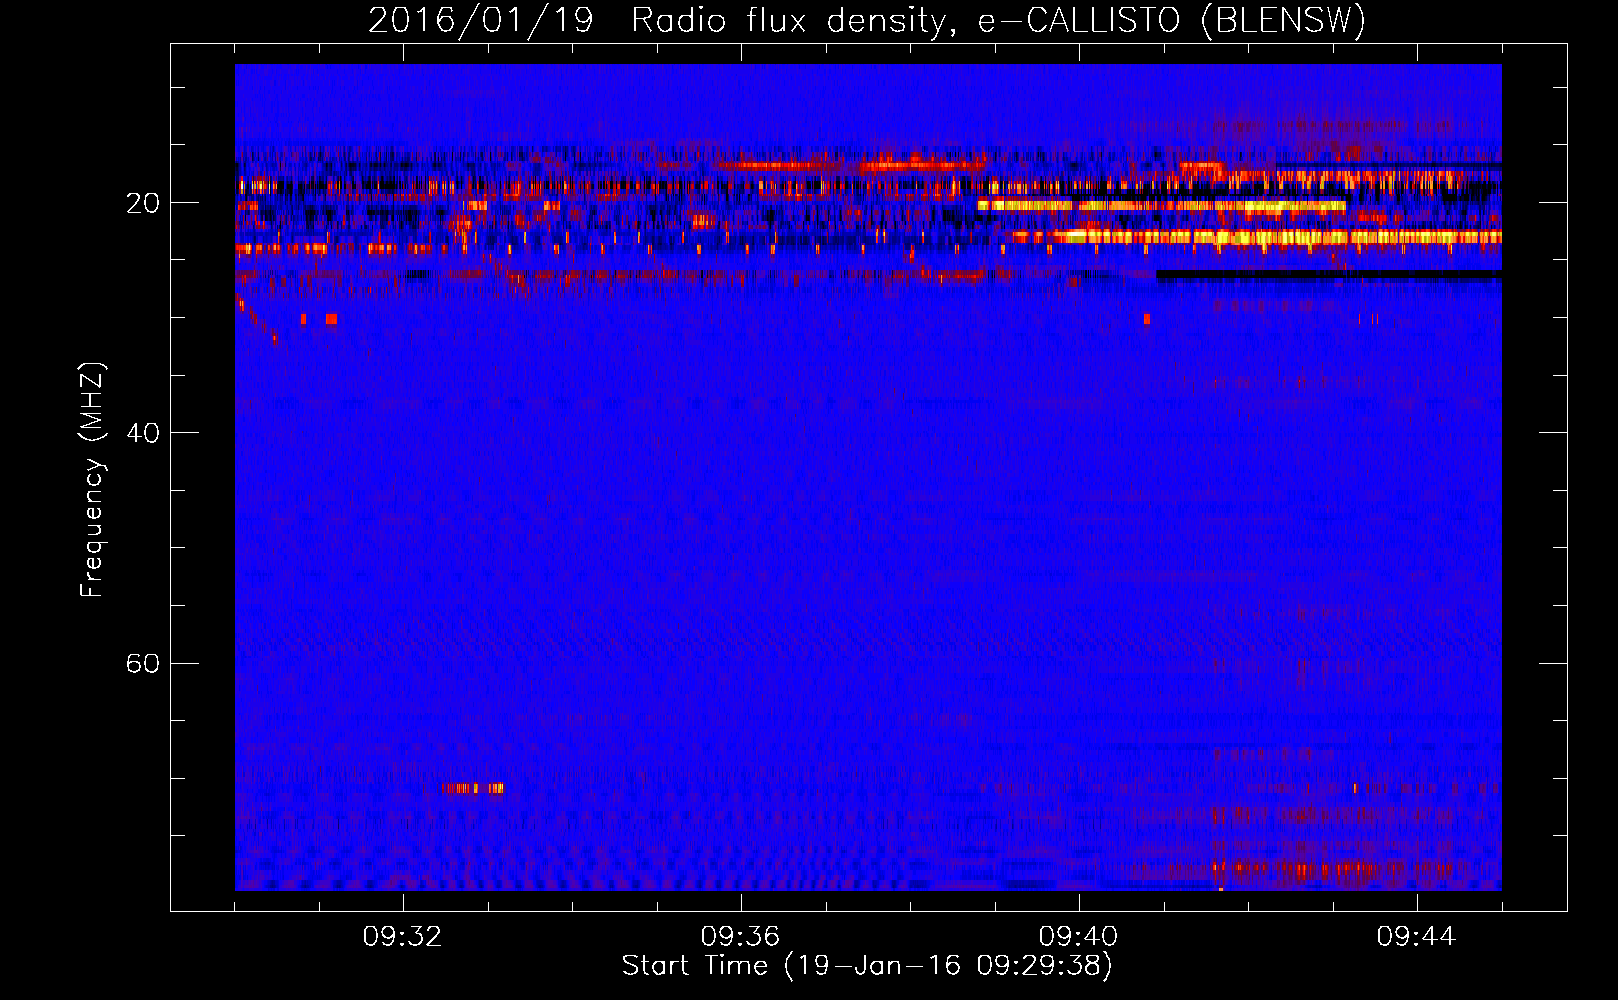Image resolution: width=1618 pixels, height=1000 pixels.
Task: Click the 60 MHz frequency tick label
Action: coord(143,663)
